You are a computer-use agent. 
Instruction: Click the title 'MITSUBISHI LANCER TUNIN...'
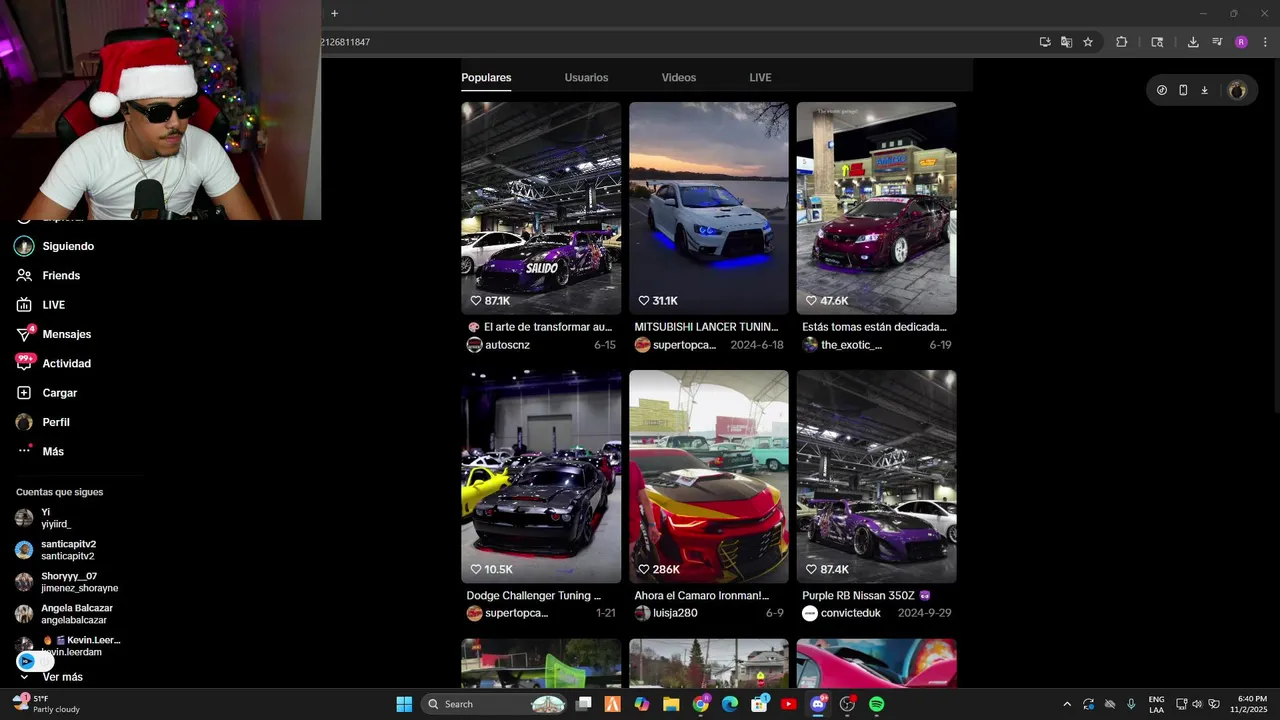pyautogui.click(x=706, y=327)
